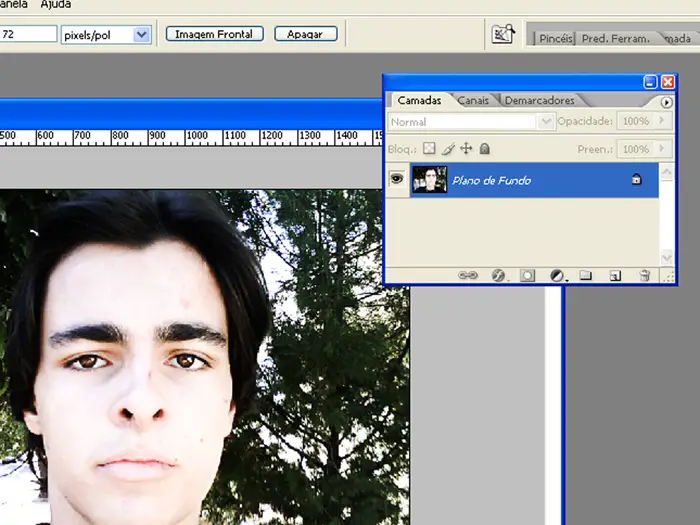Click the Apagar button
The width and height of the screenshot is (700, 525).
(x=305, y=34)
